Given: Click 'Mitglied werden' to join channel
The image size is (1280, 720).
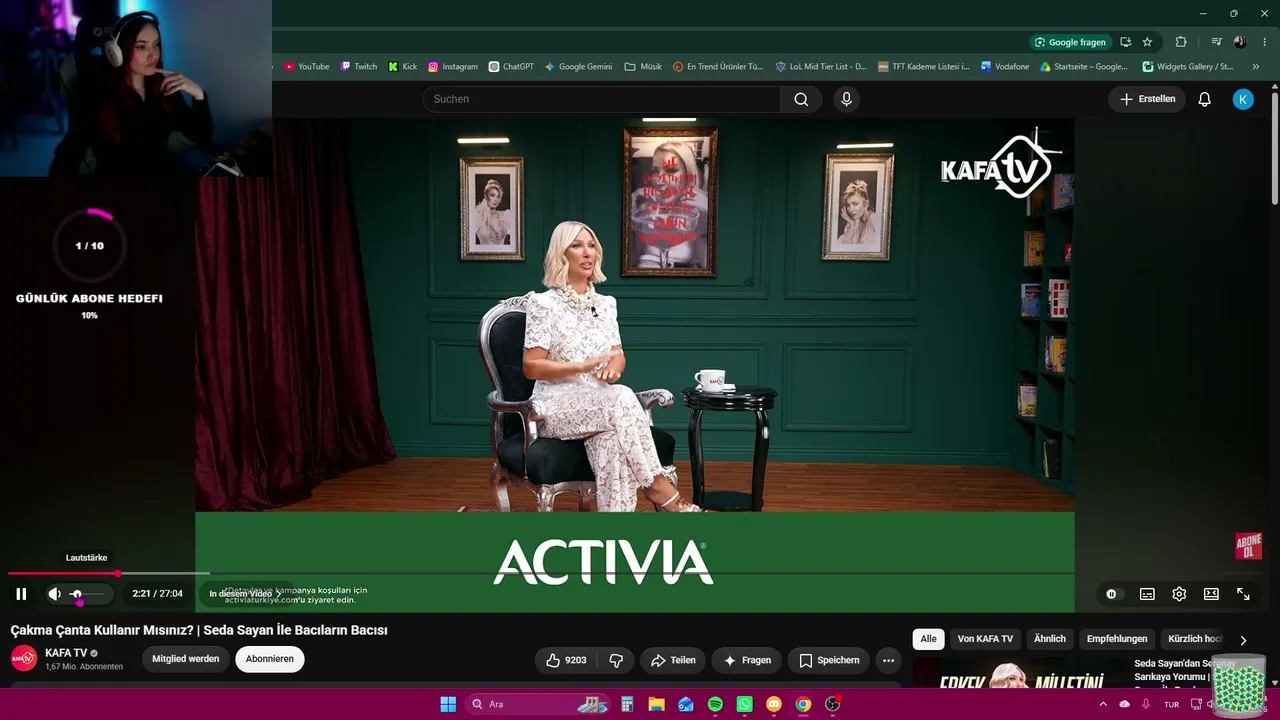Looking at the screenshot, I should [x=185, y=659].
